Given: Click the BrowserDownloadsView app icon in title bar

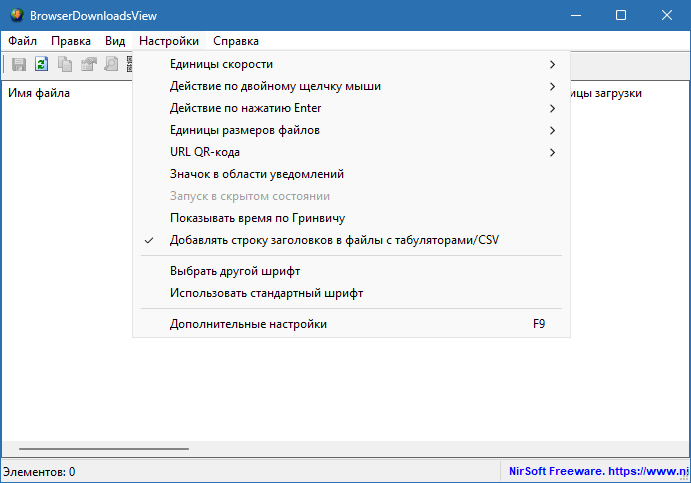Looking at the screenshot, I should point(17,15).
